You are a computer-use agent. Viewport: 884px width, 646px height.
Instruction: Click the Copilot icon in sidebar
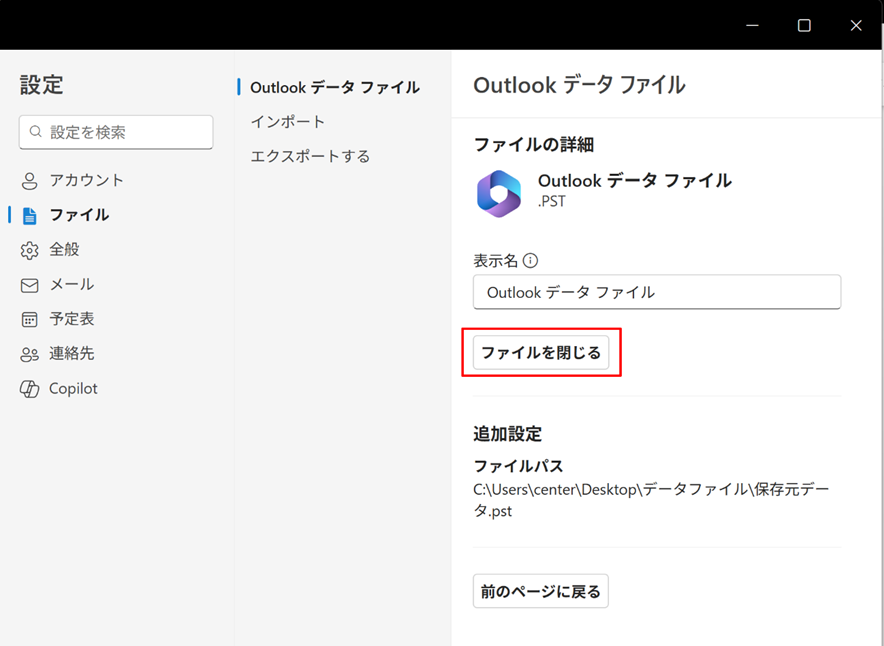point(29,389)
